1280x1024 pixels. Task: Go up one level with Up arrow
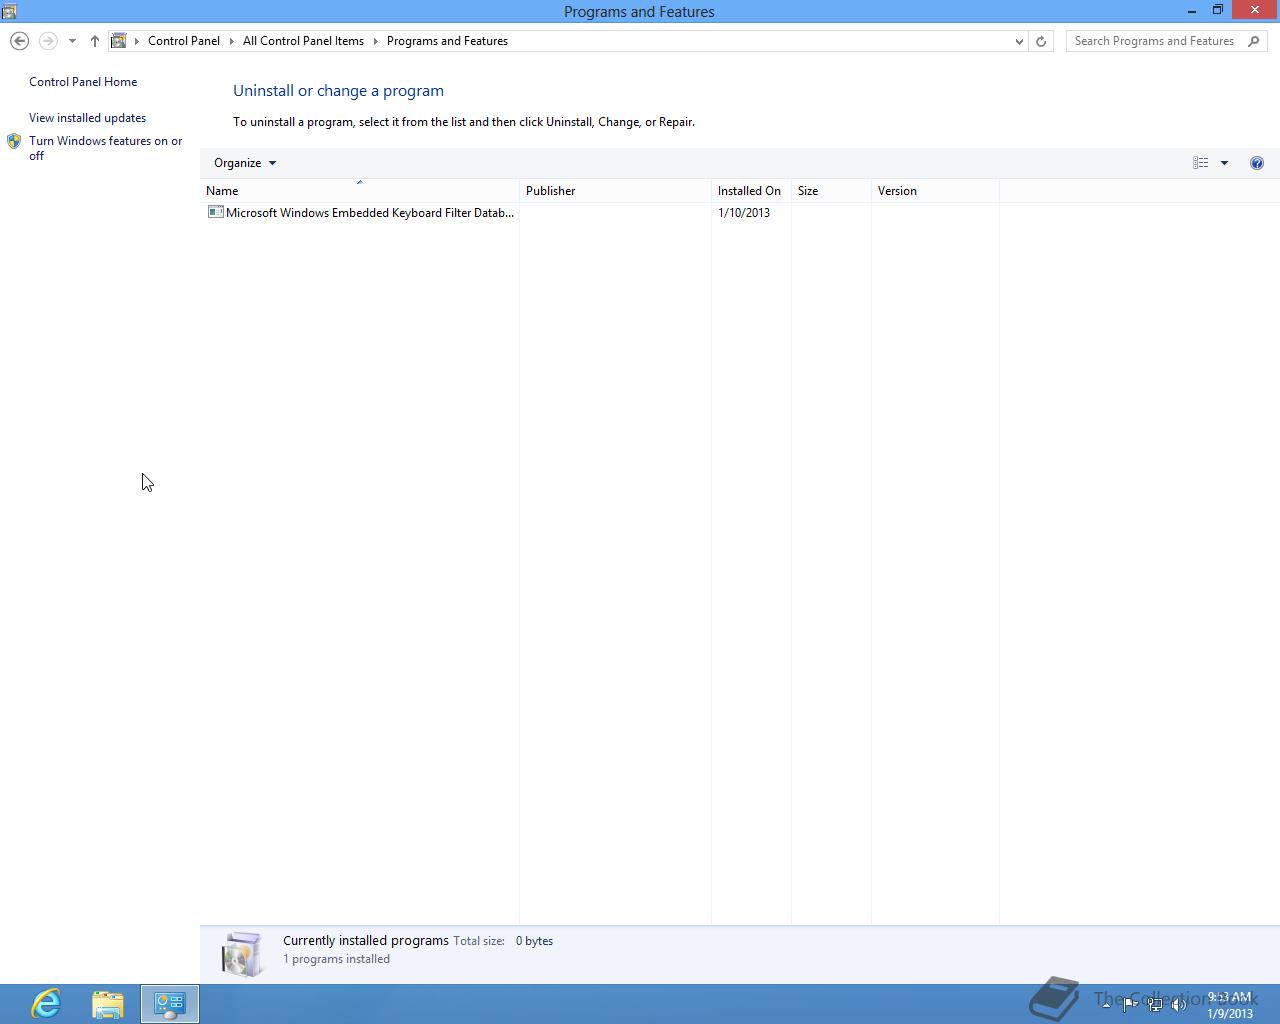[x=94, y=41]
